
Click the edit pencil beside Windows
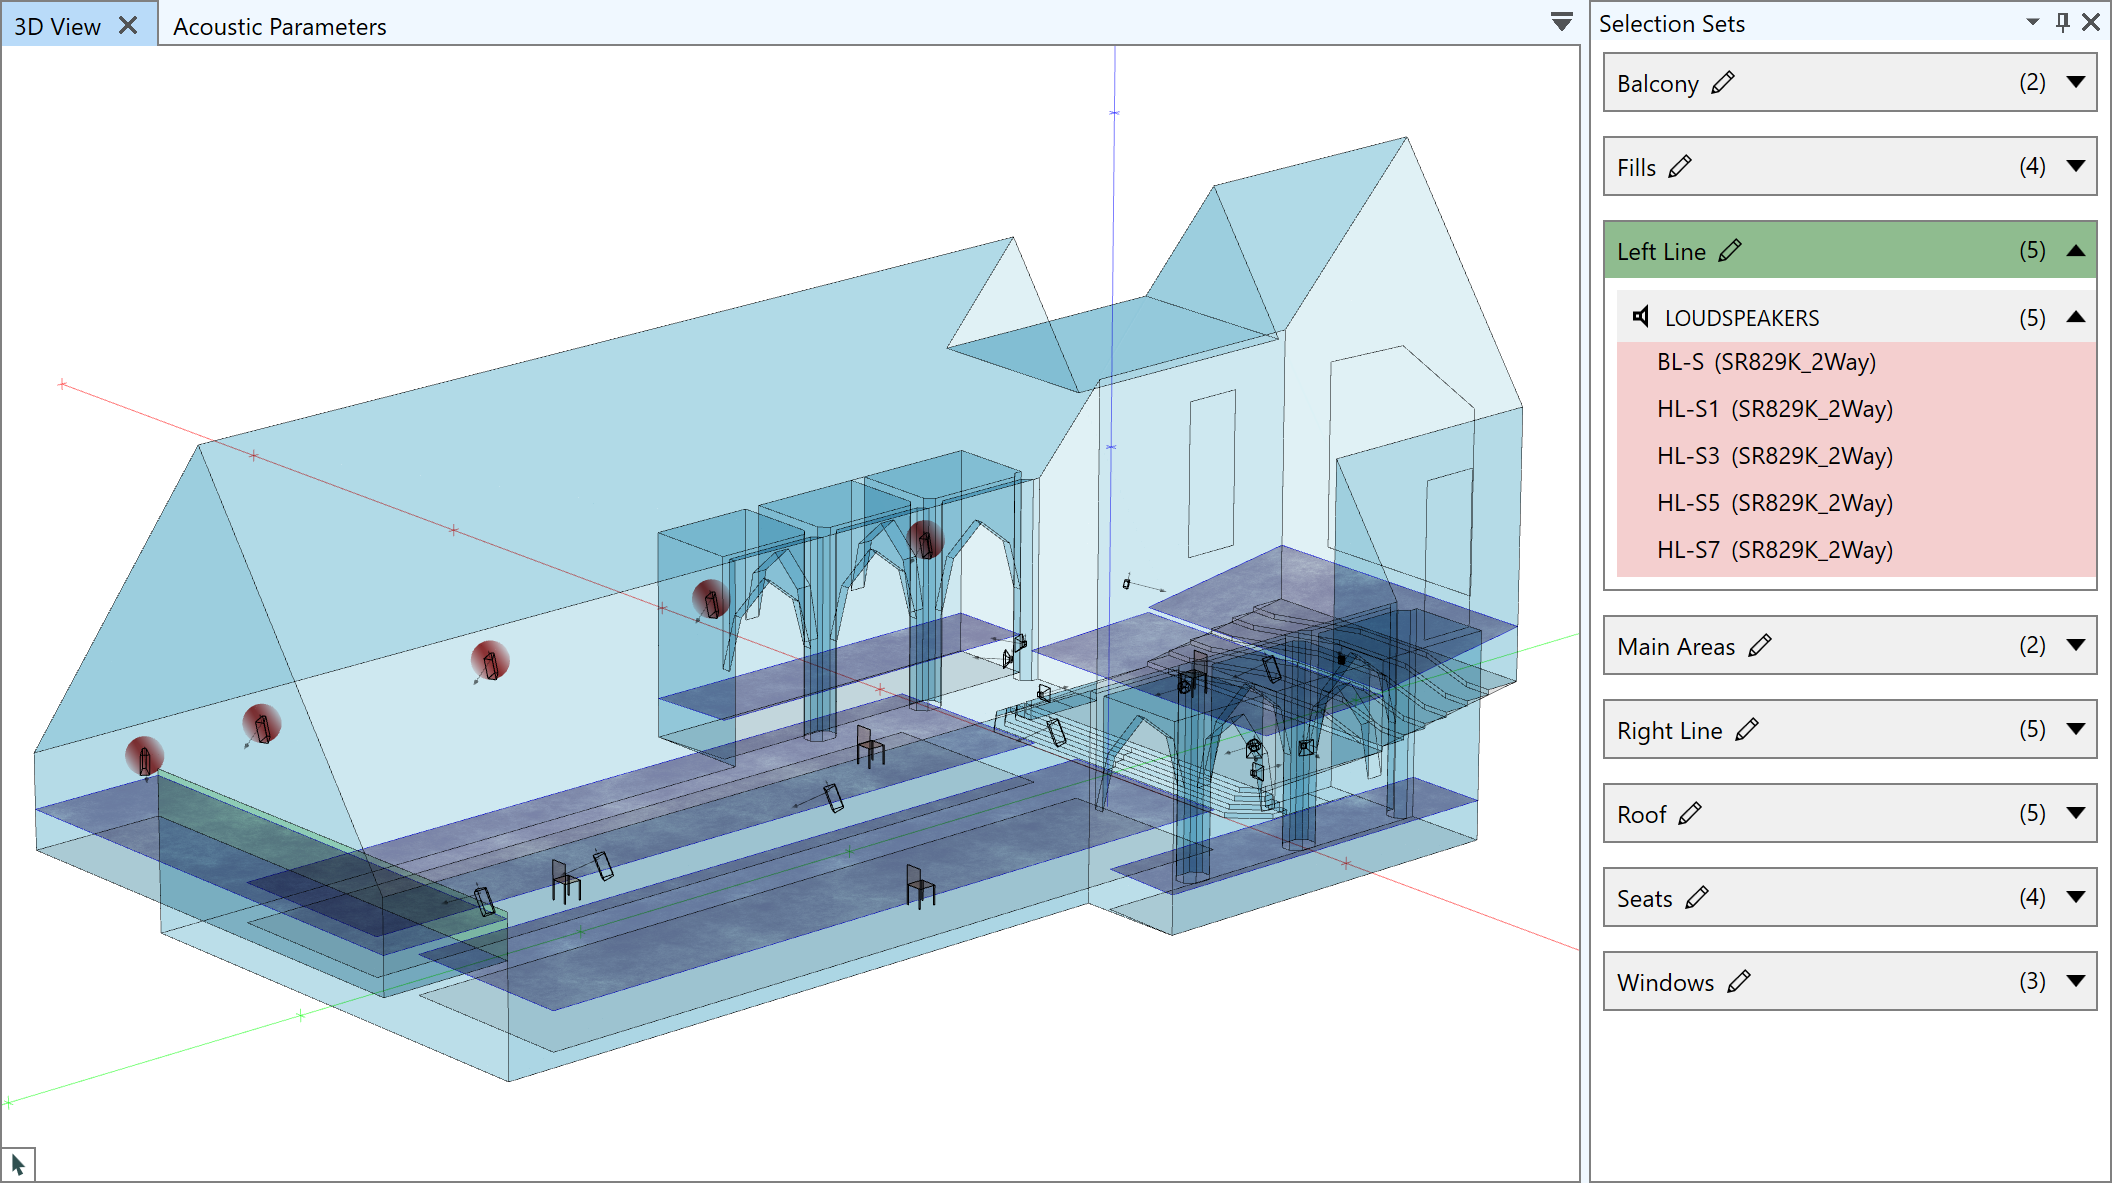[x=1739, y=982]
